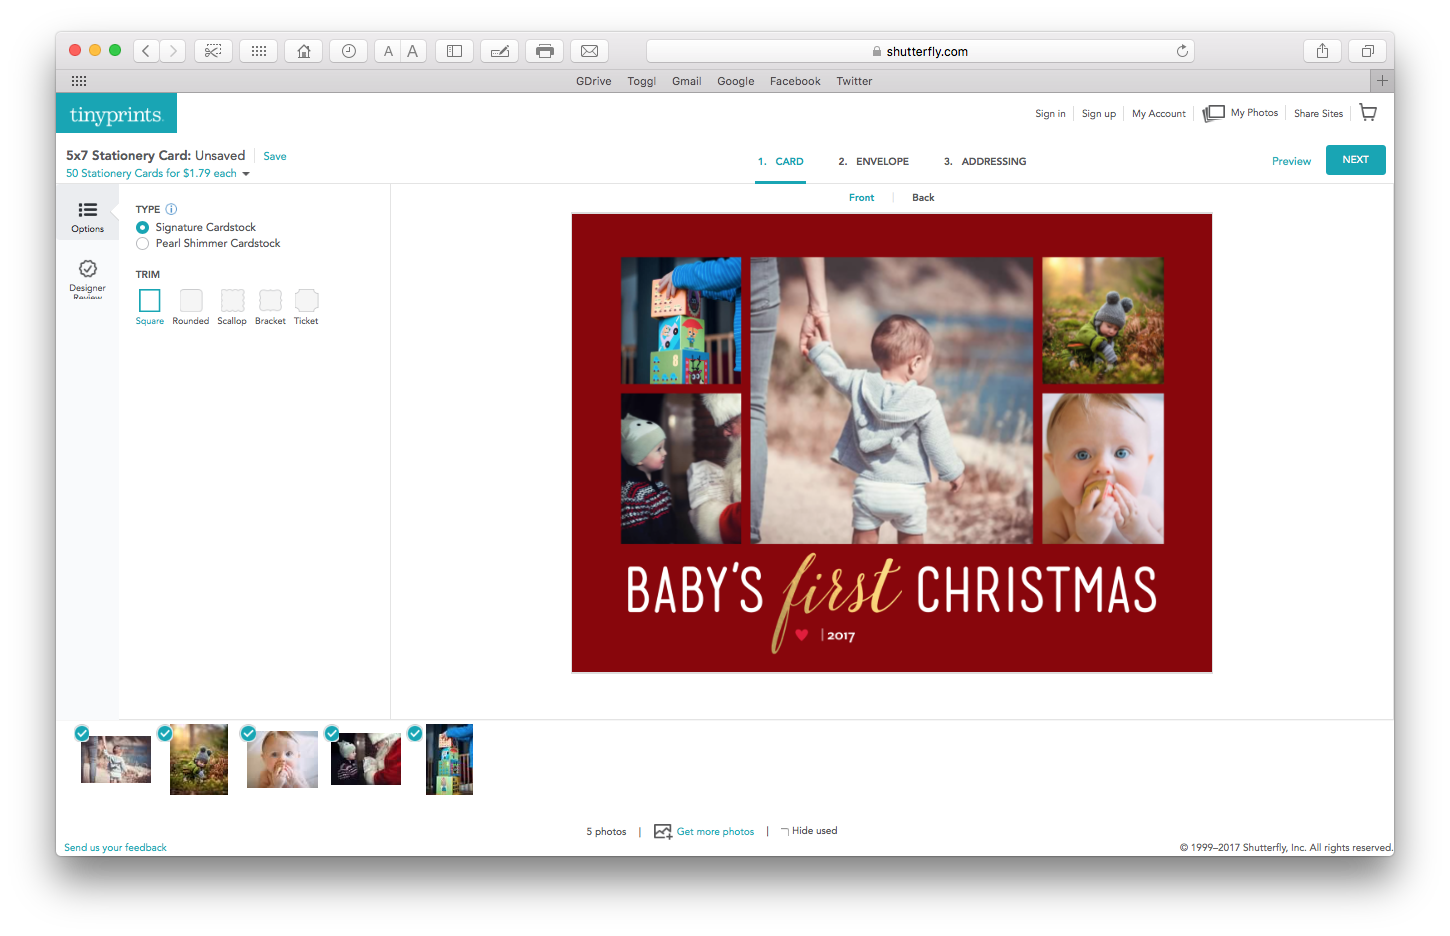The height and width of the screenshot is (936, 1450).
Task: Open the shopping cart icon
Action: (1368, 113)
